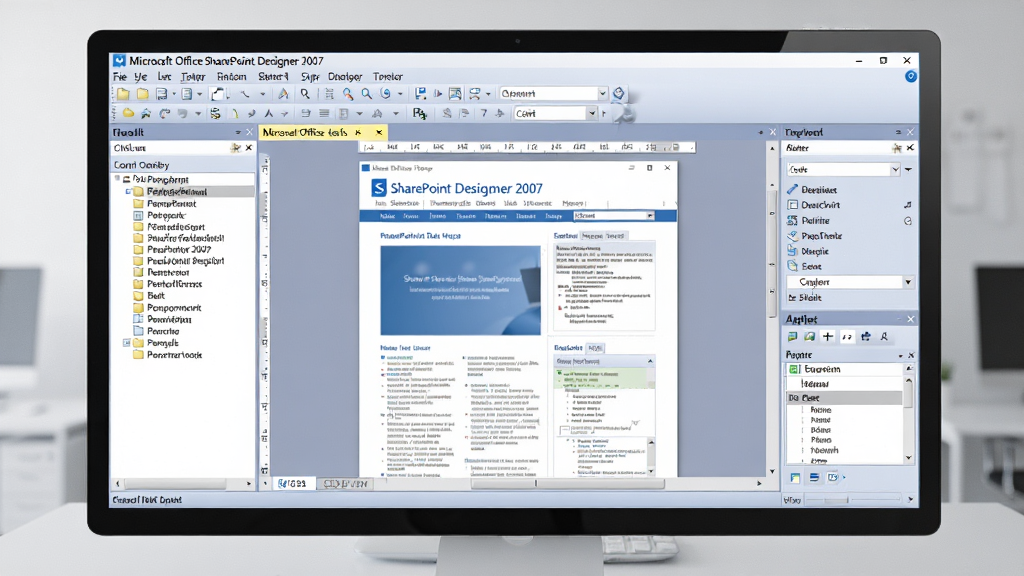This screenshot has height=576, width=1024.
Task: Click the blue floppy publish icon in top toolbar
Action: pyautogui.click(x=421, y=94)
